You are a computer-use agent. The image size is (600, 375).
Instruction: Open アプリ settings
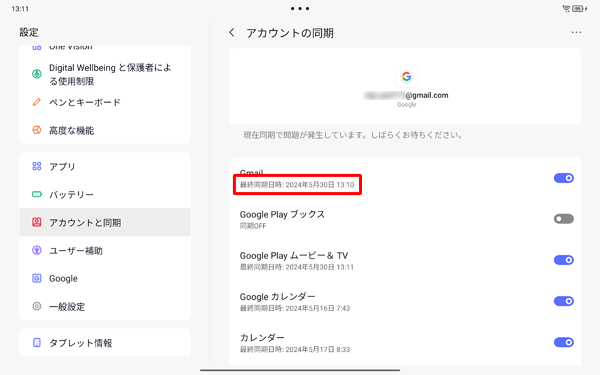(x=105, y=166)
